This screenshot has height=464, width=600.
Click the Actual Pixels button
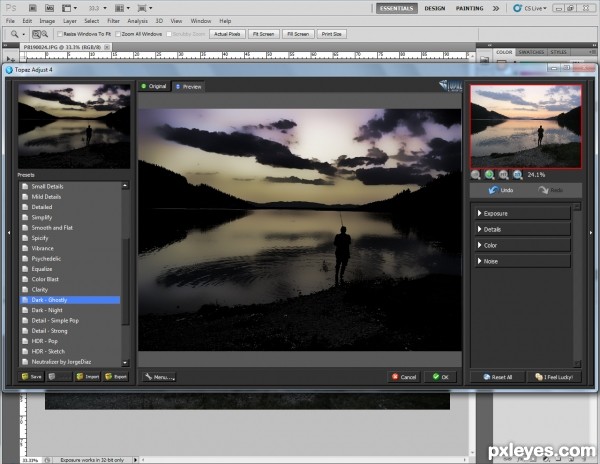227,34
